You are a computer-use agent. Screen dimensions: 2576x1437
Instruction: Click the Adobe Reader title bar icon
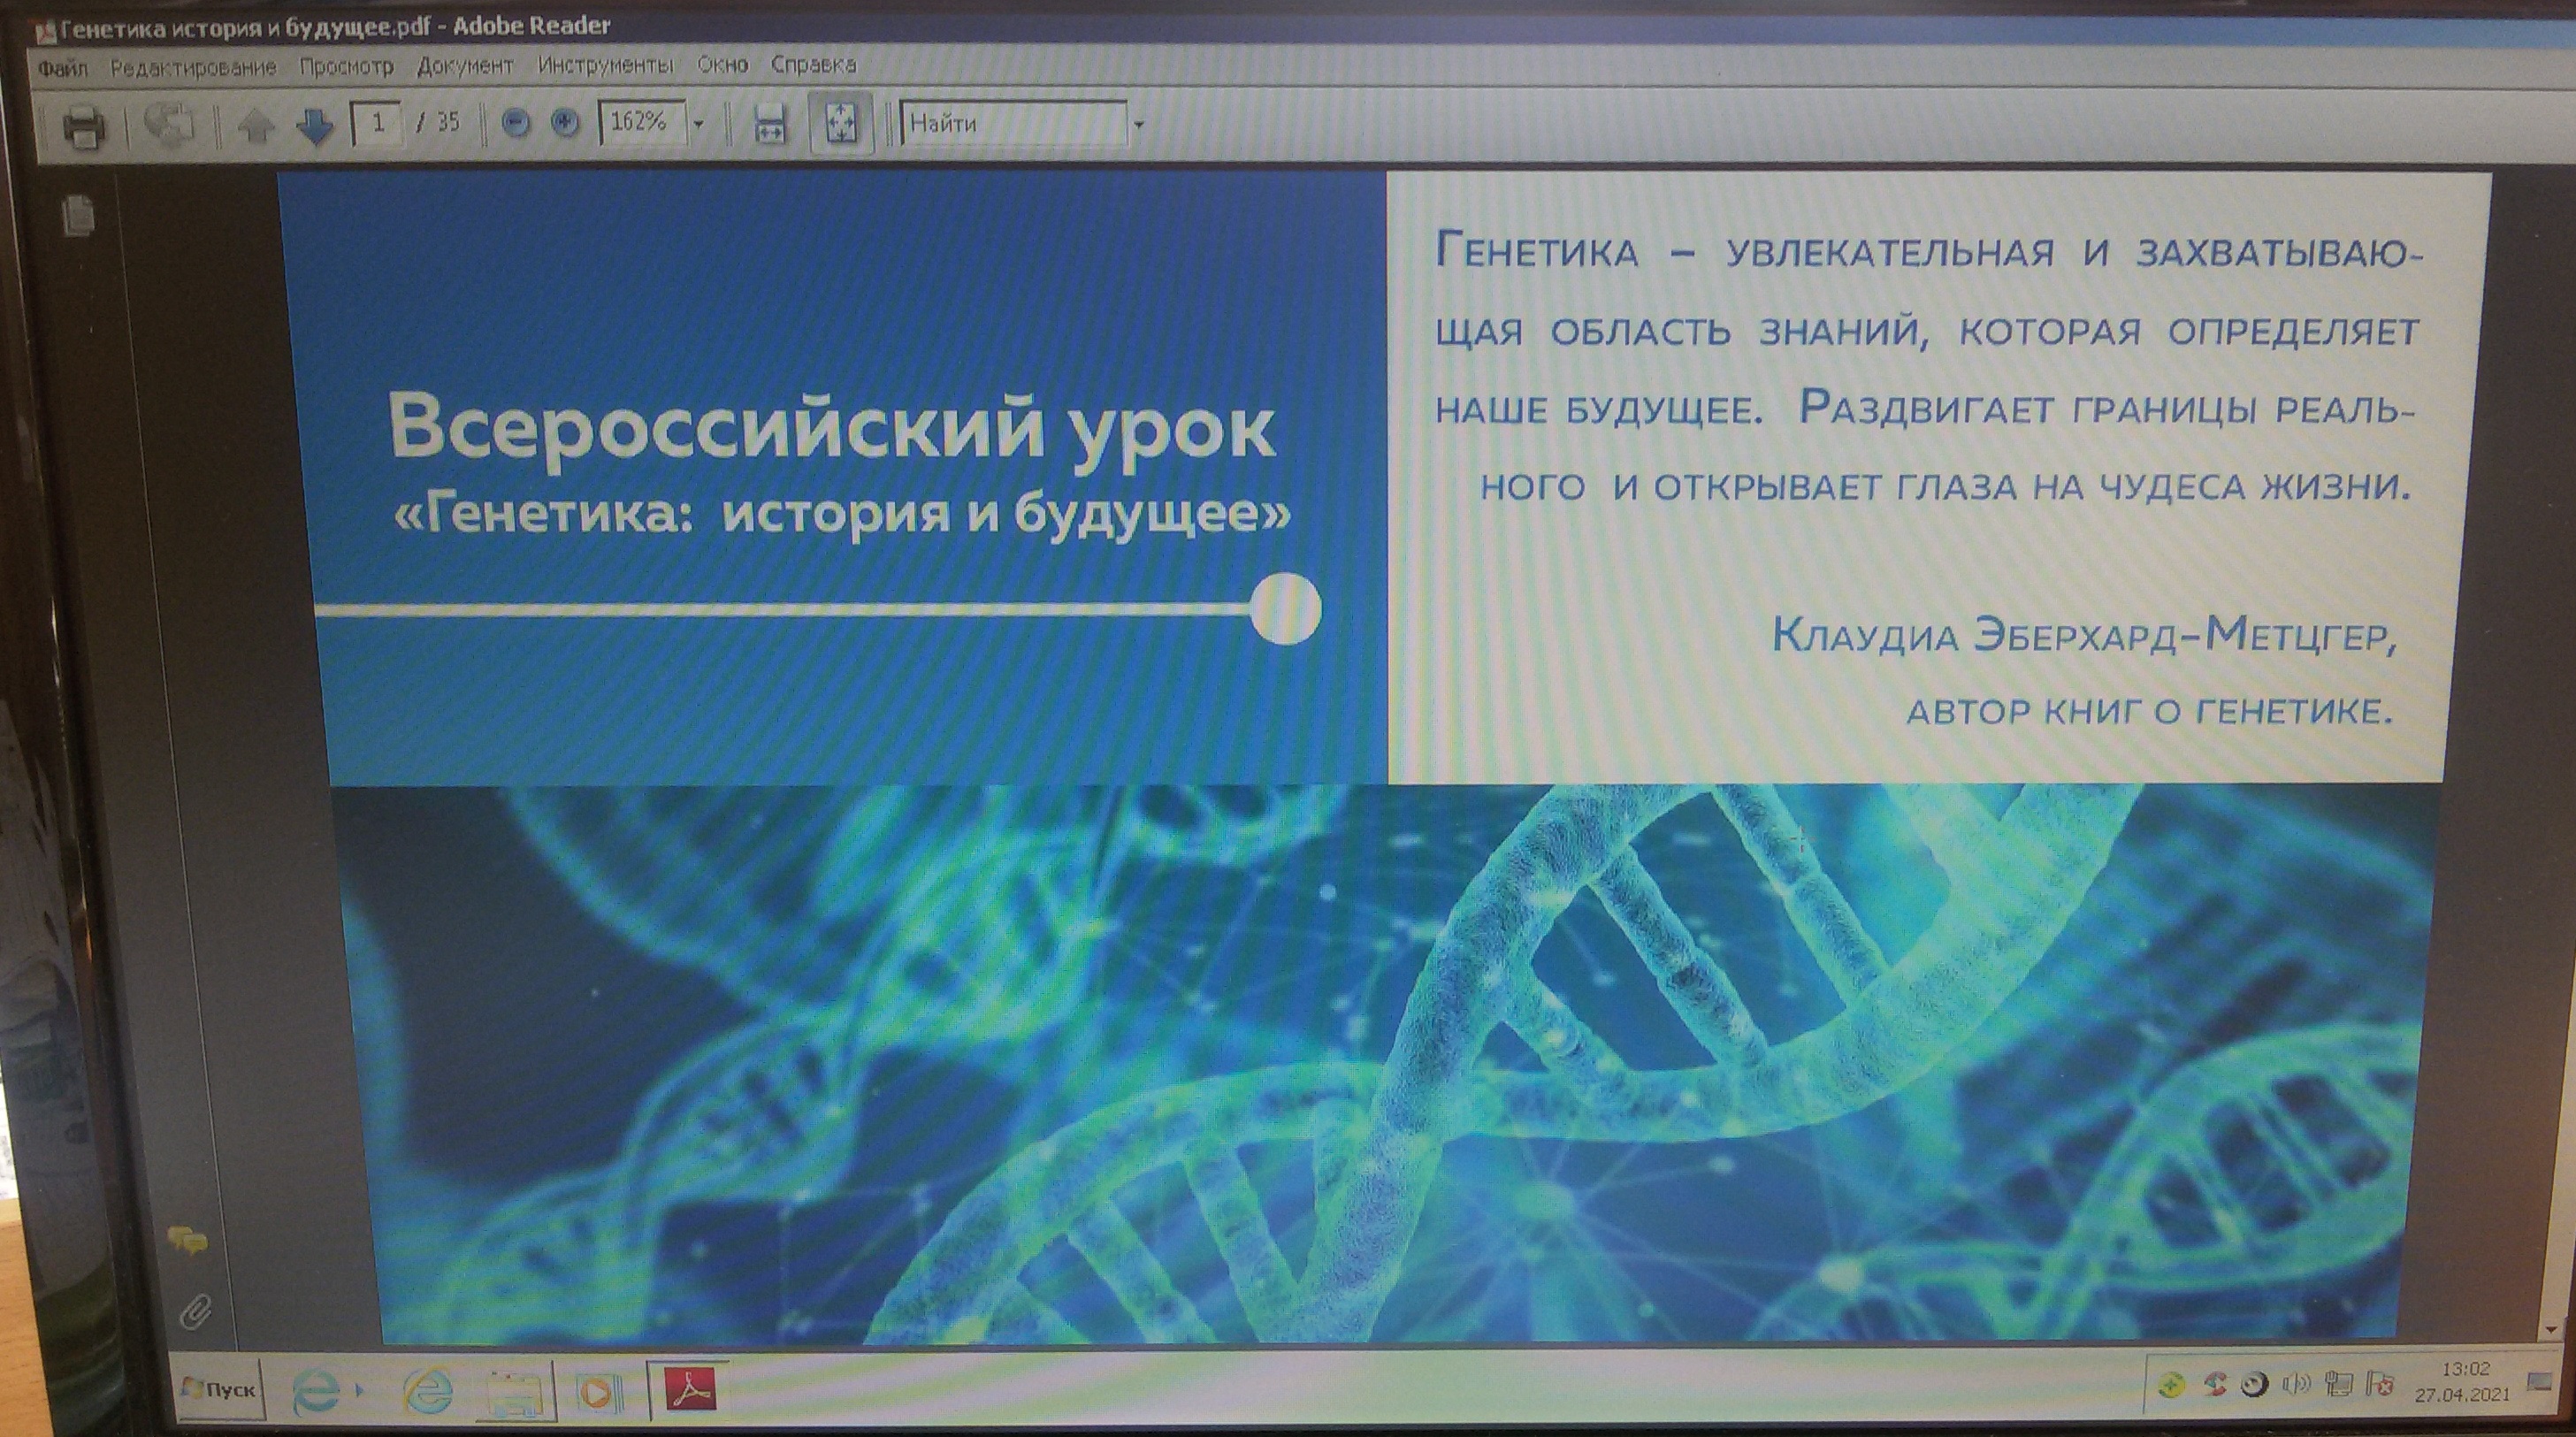coord(46,30)
